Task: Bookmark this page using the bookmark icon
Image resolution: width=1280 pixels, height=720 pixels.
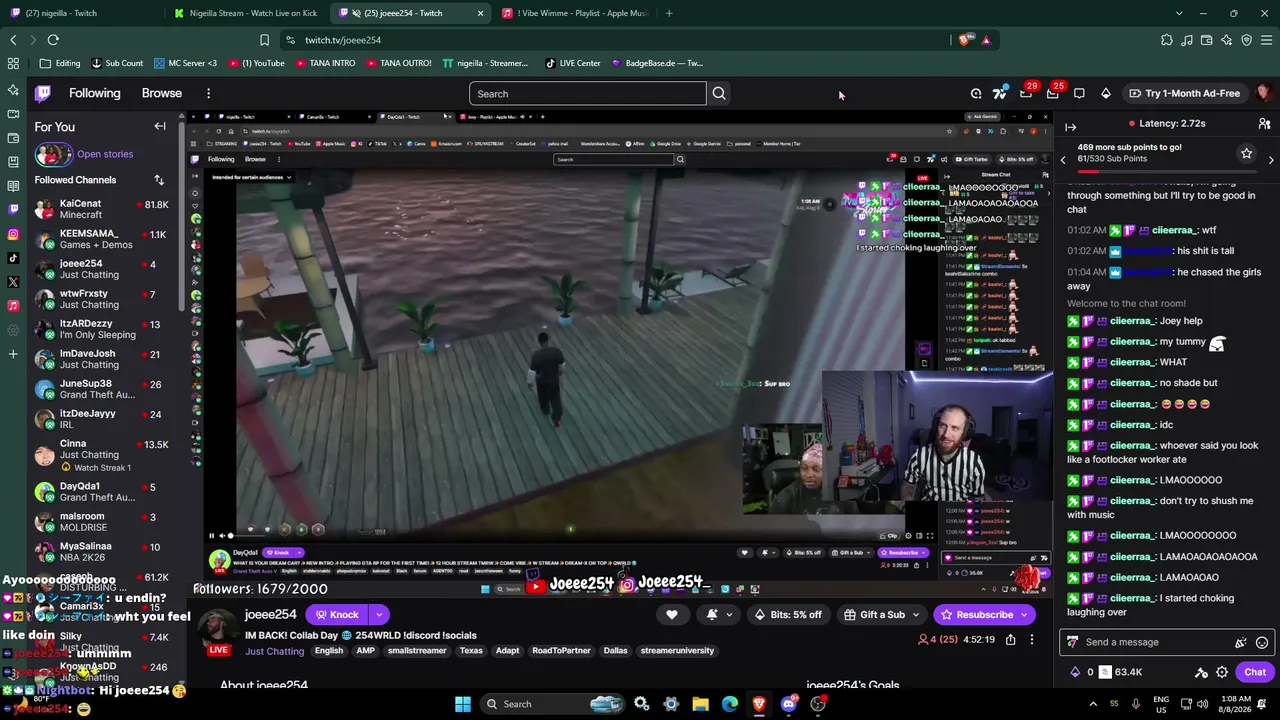Action: click(264, 40)
